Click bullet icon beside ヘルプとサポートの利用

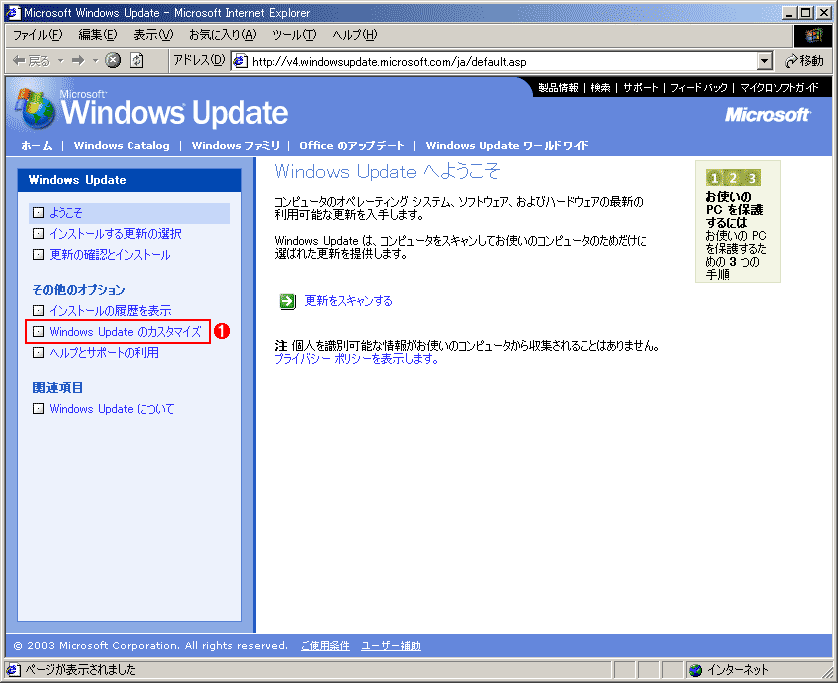pos(38,353)
